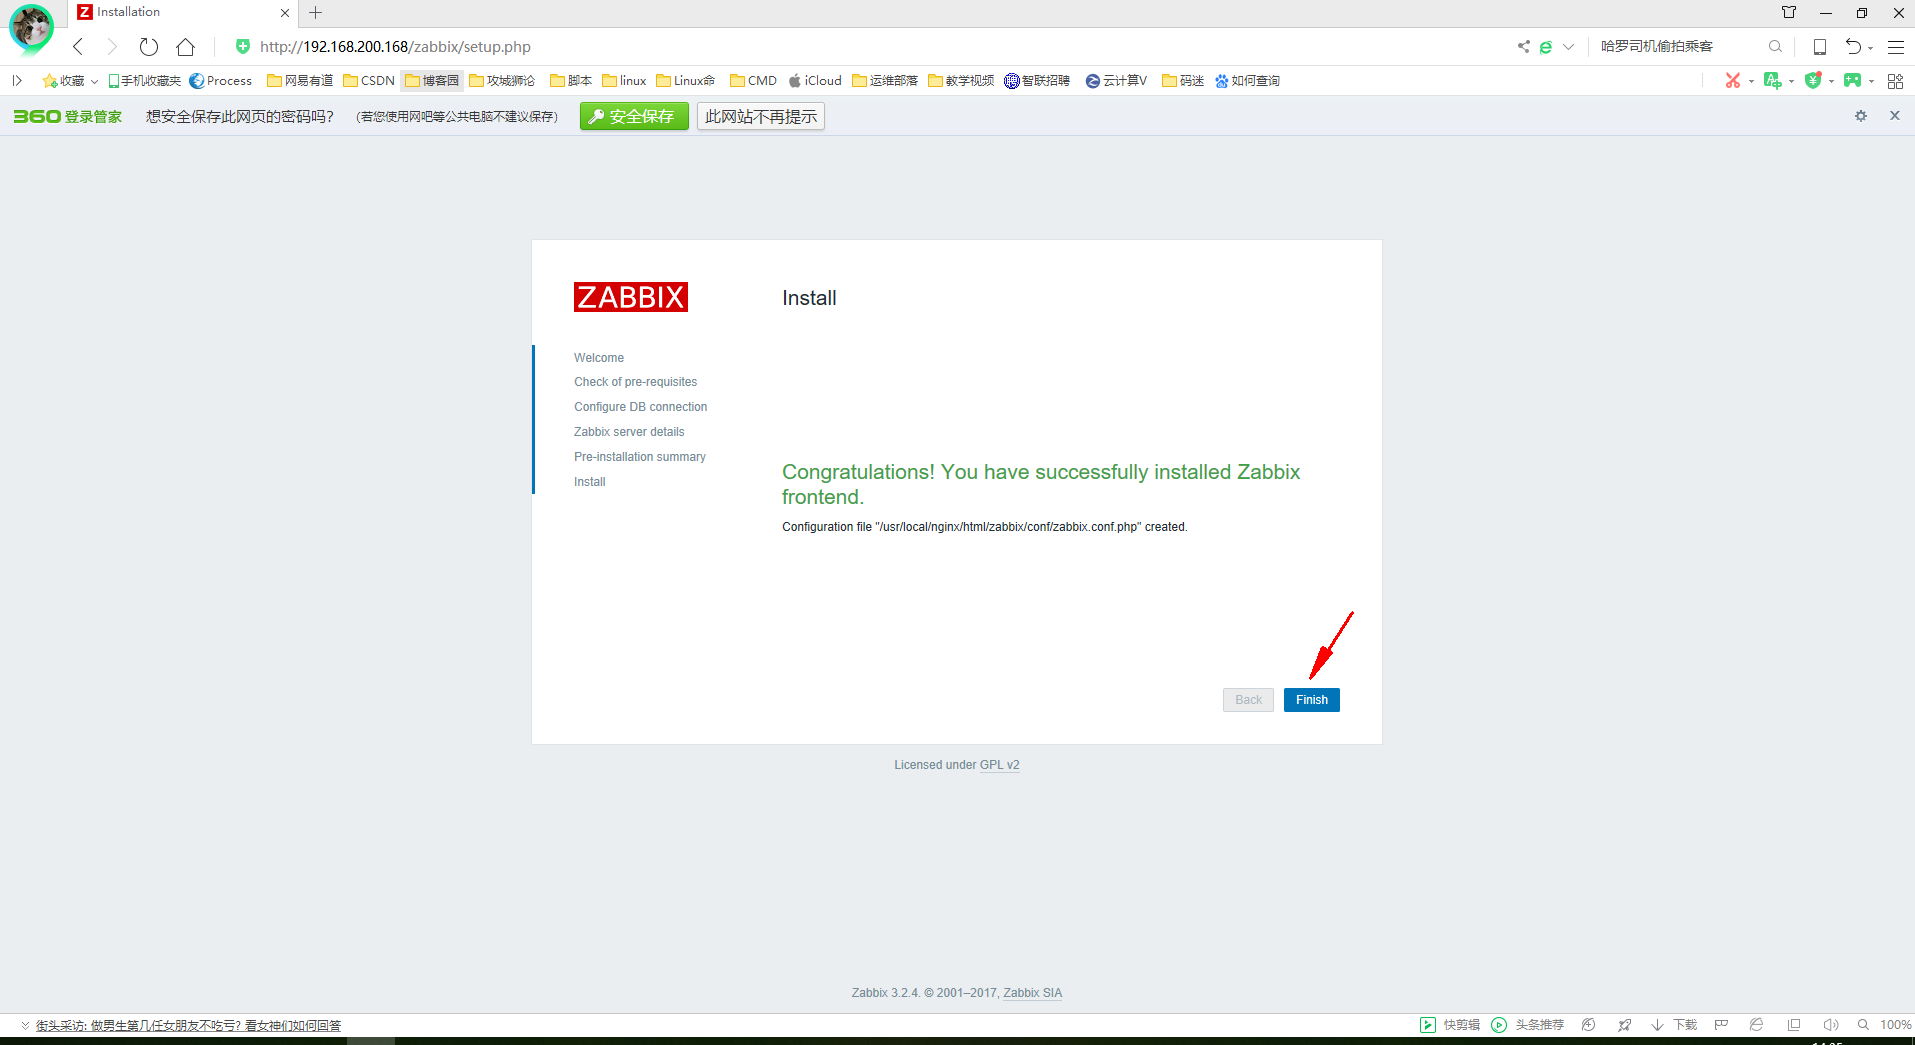Toggle the sound speaker icon in status bar

(x=1830, y=1025)
